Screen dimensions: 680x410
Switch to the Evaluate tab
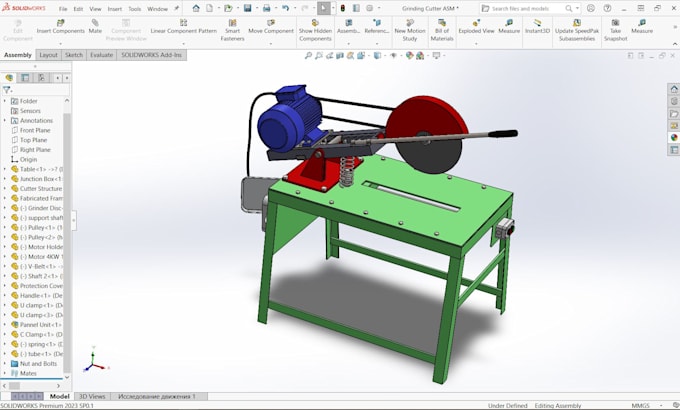(x=101, y=55)
